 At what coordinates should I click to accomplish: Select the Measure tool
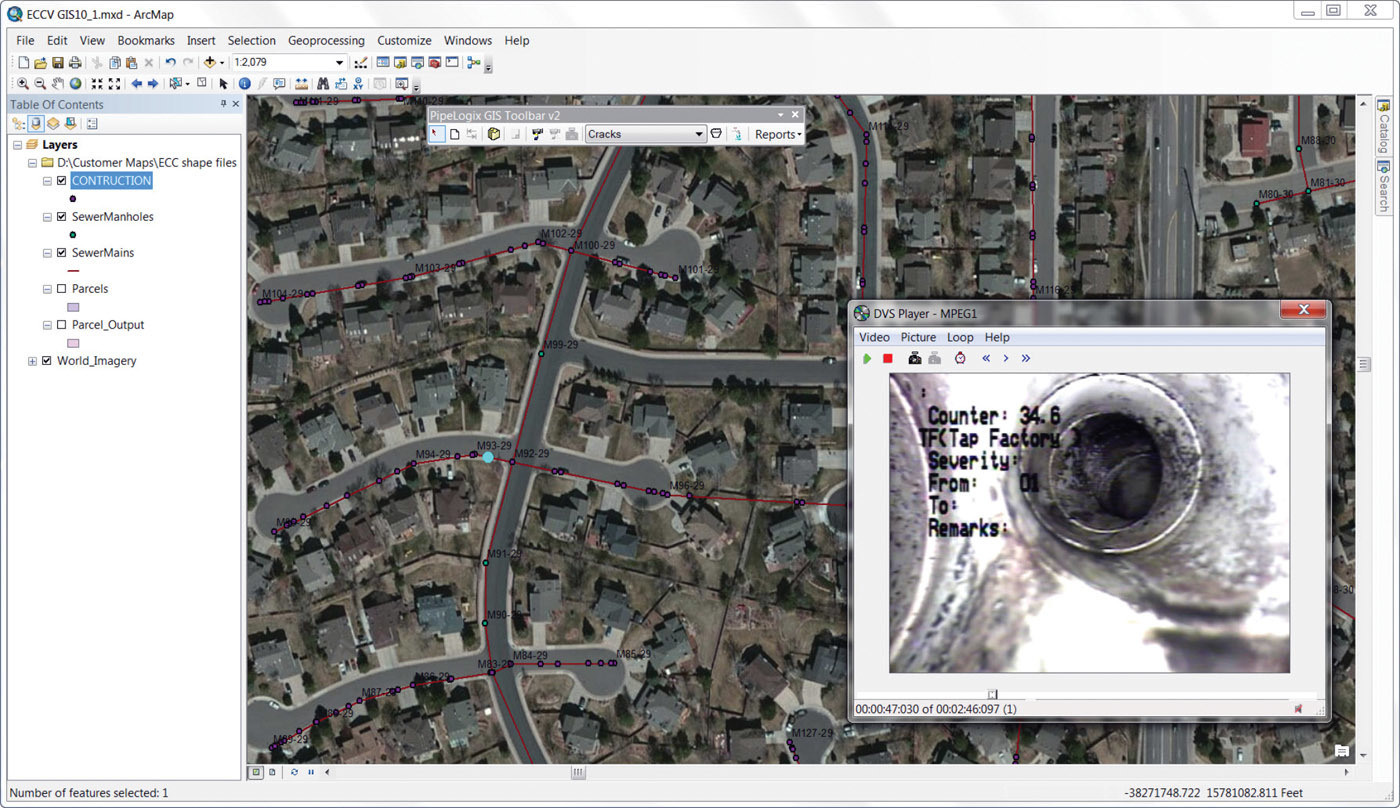(303, 84)
